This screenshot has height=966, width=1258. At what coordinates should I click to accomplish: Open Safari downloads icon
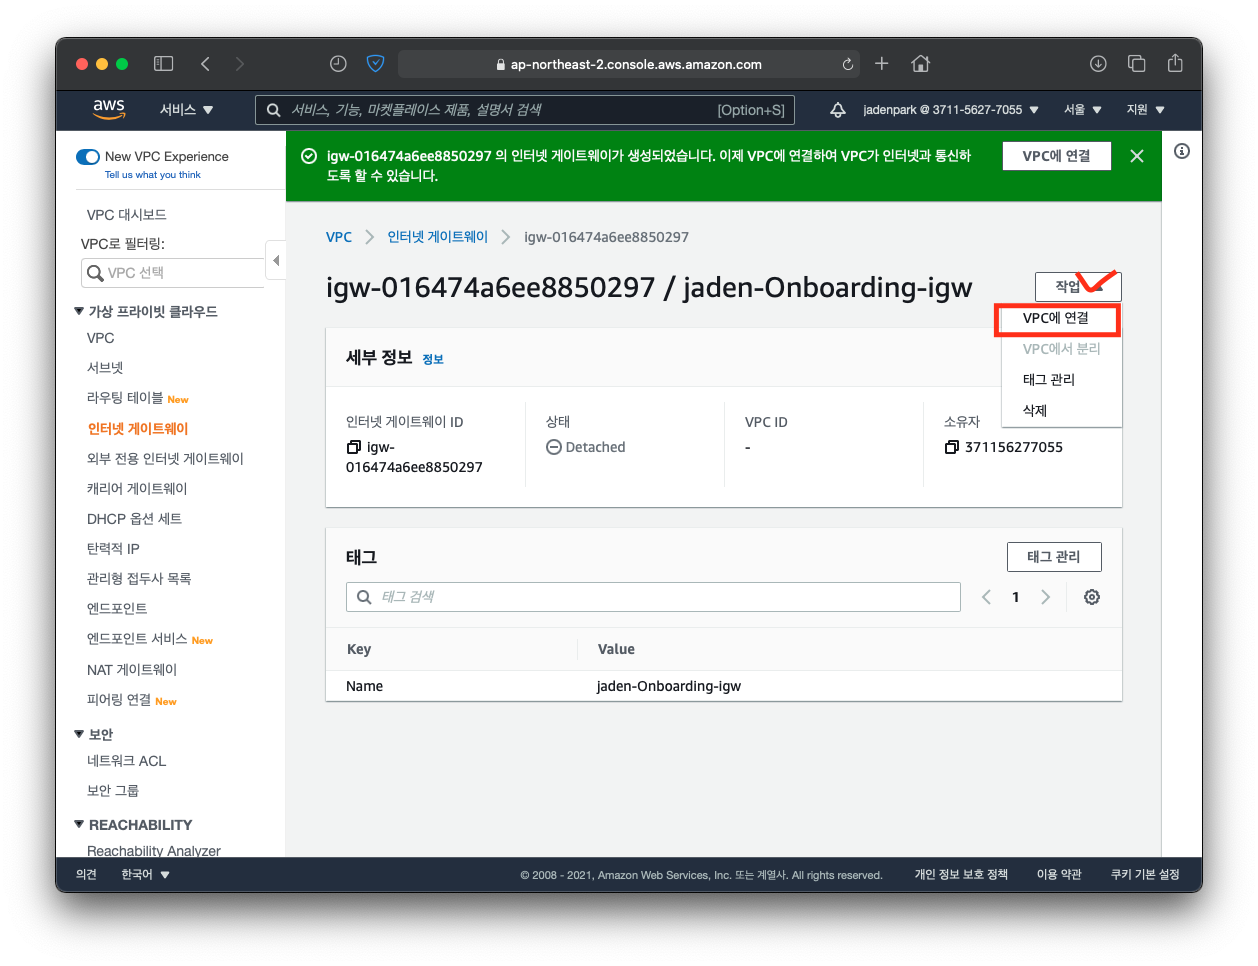[x=1098, y=64]
